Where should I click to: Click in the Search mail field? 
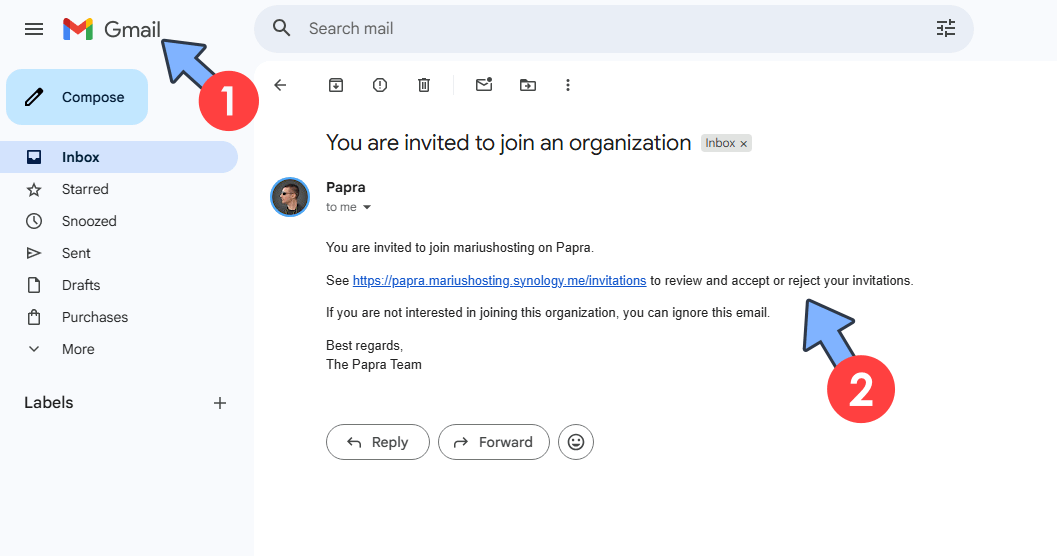click(600, 28)
